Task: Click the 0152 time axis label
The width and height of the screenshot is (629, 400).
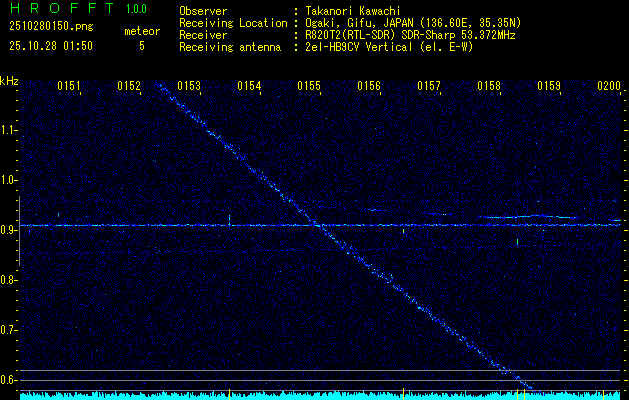Action: (x=129, y=86)
